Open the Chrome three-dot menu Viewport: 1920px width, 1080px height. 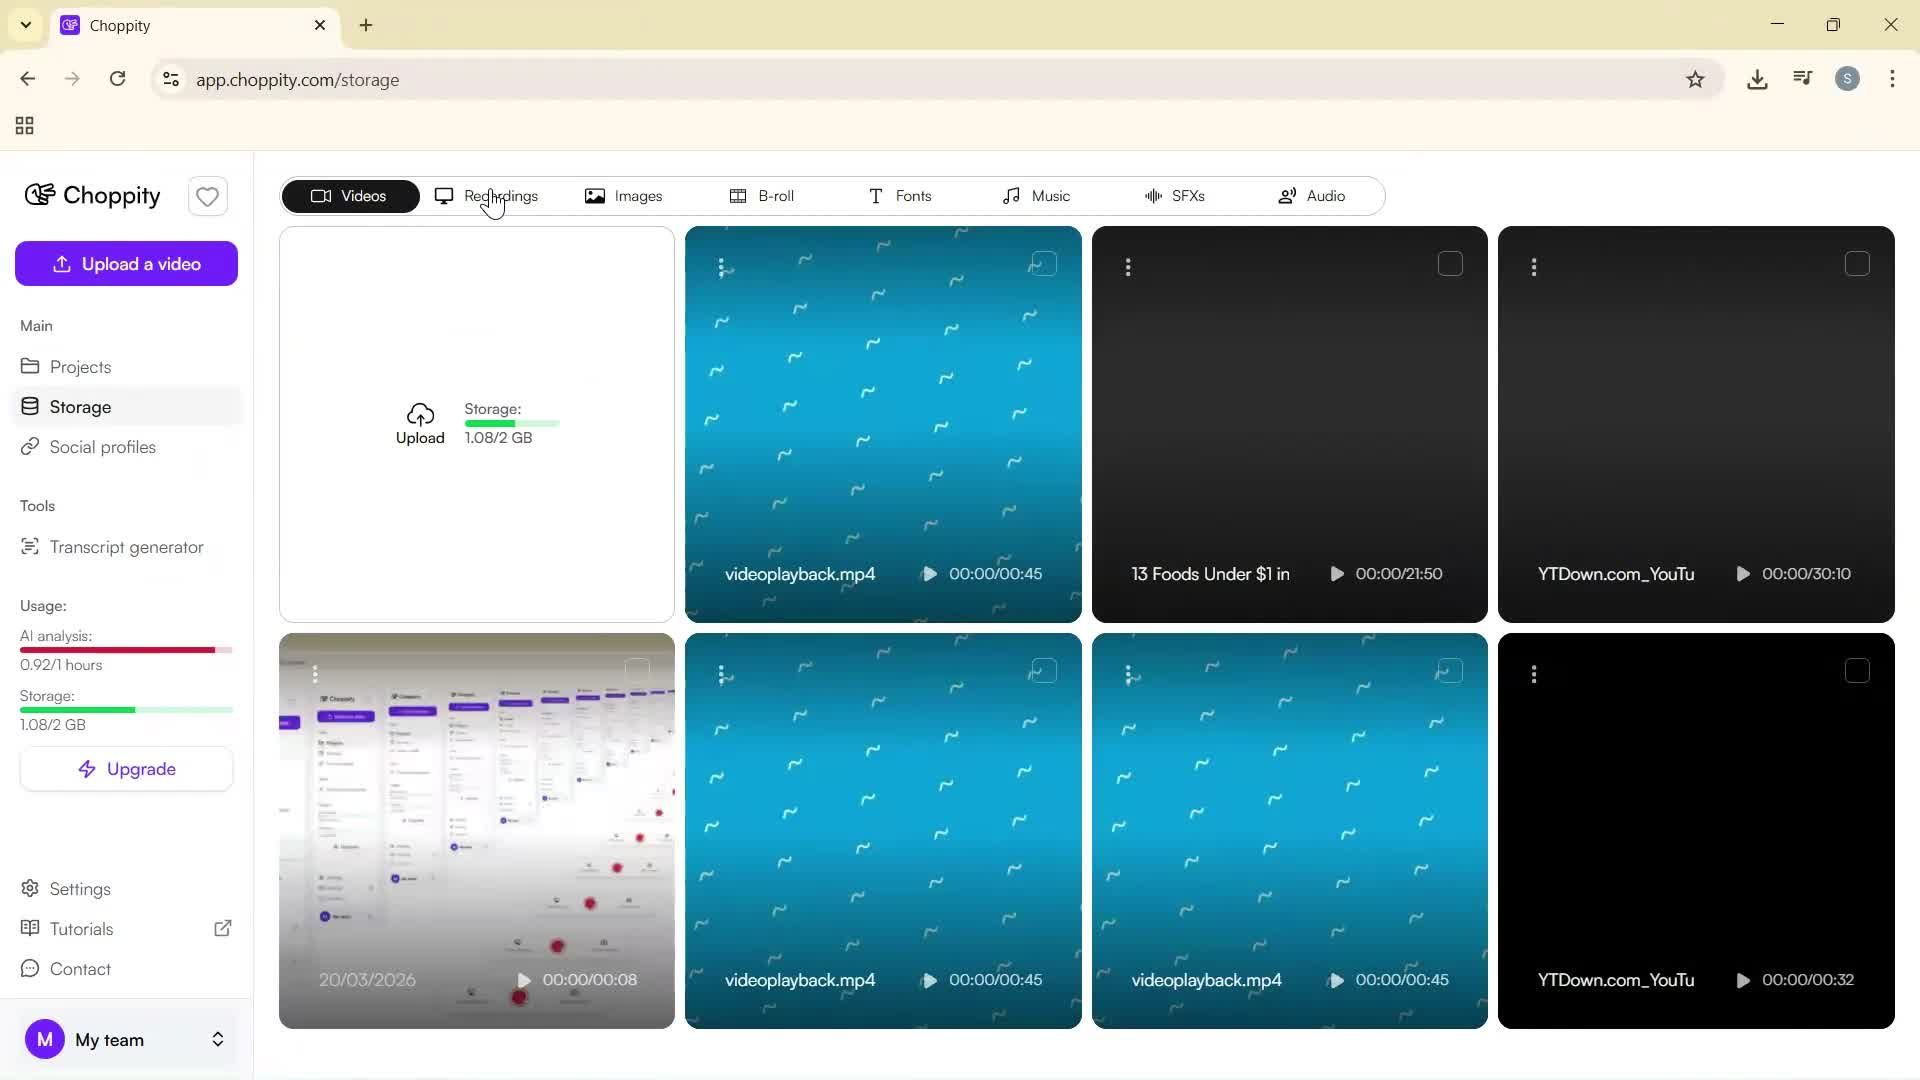click(x=1893, y=79)
